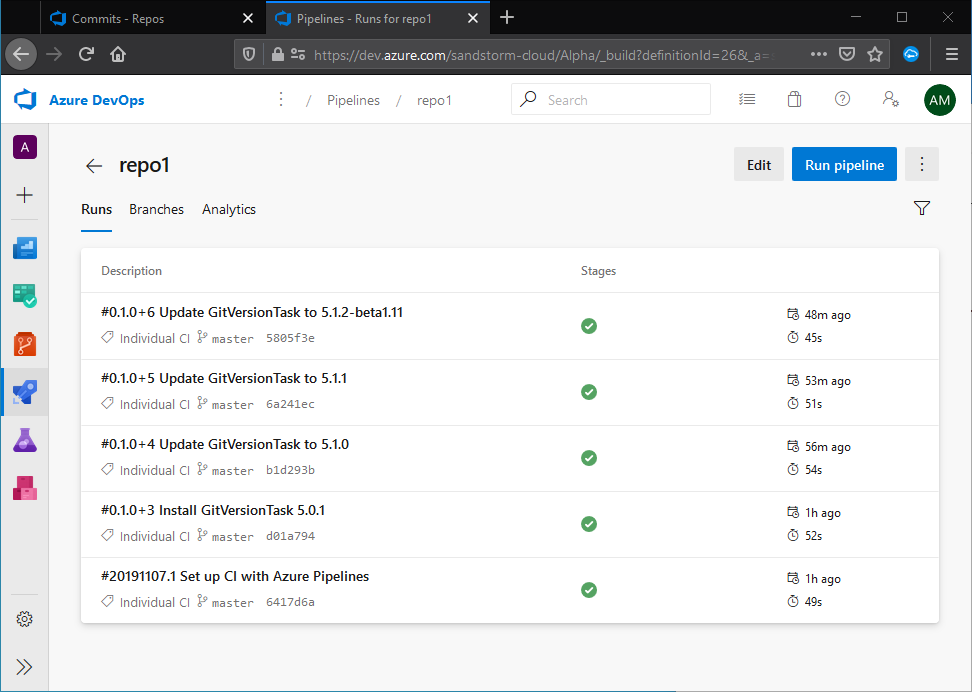Switch to the Analytics tab

(229, 210)
